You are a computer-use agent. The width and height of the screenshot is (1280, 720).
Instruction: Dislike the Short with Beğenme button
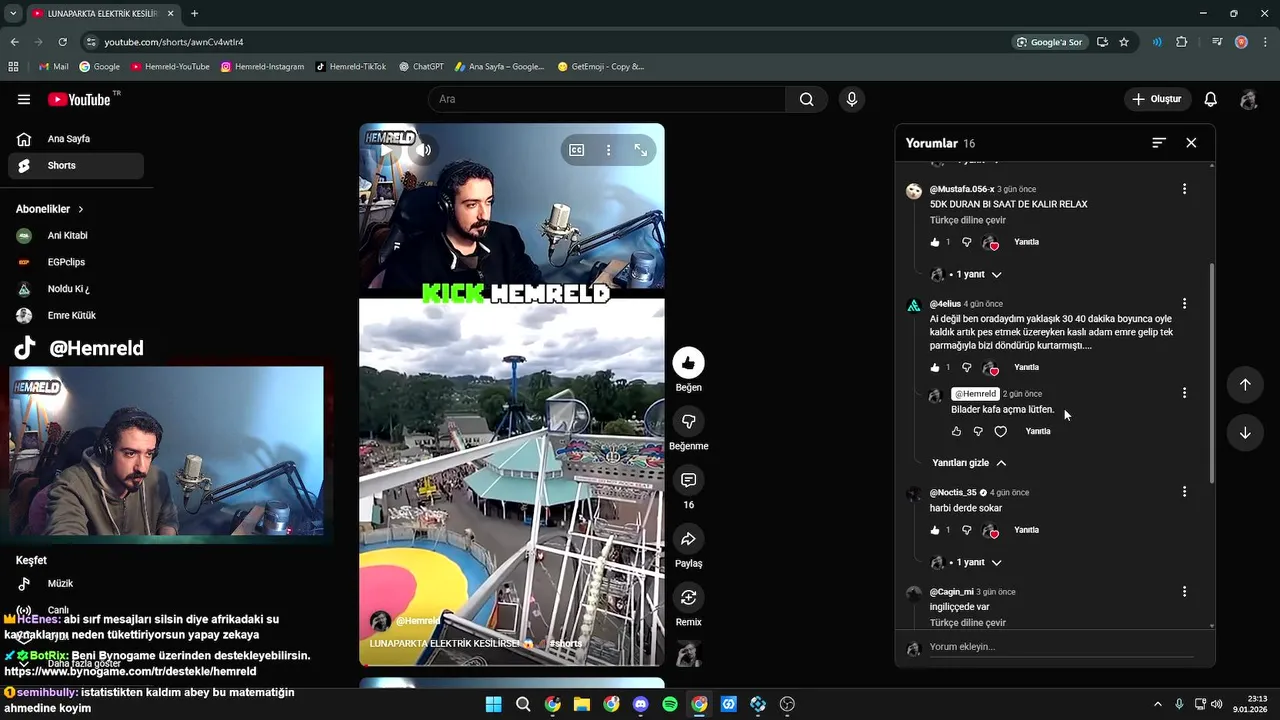688,421
